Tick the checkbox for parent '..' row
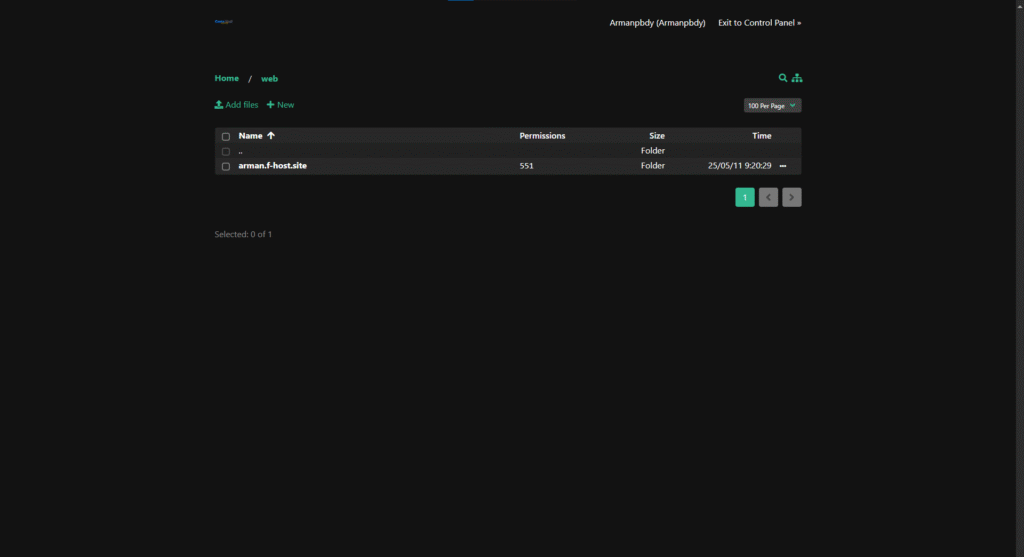Image resolution: width=1024 pixels, height=557 pixels. coord(226,151)
